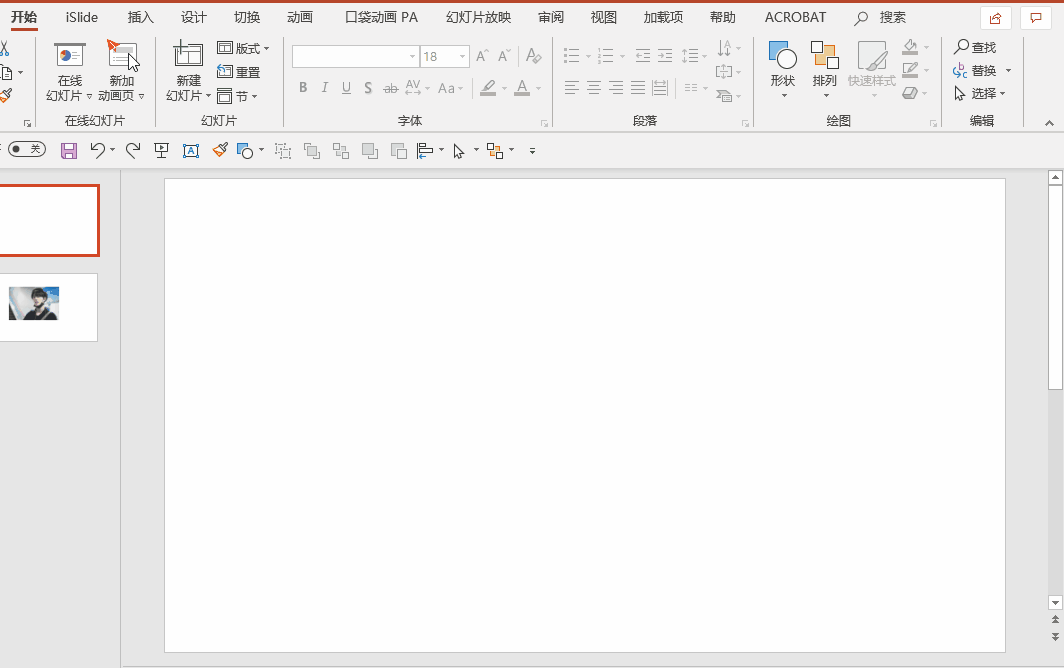Switch to the 插入 insert tab
The height and width of the screenshot is (668, 1064).
click(x=140, y=18)
